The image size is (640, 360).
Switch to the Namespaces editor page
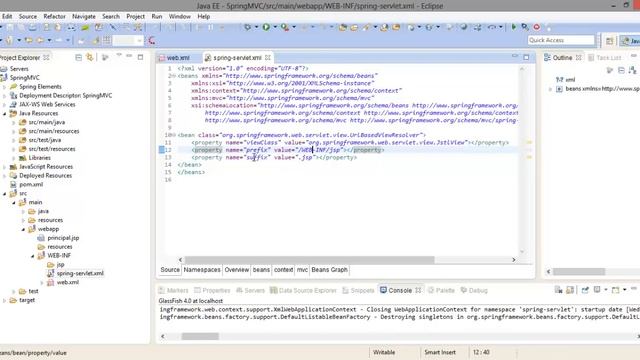coord(202,270)
